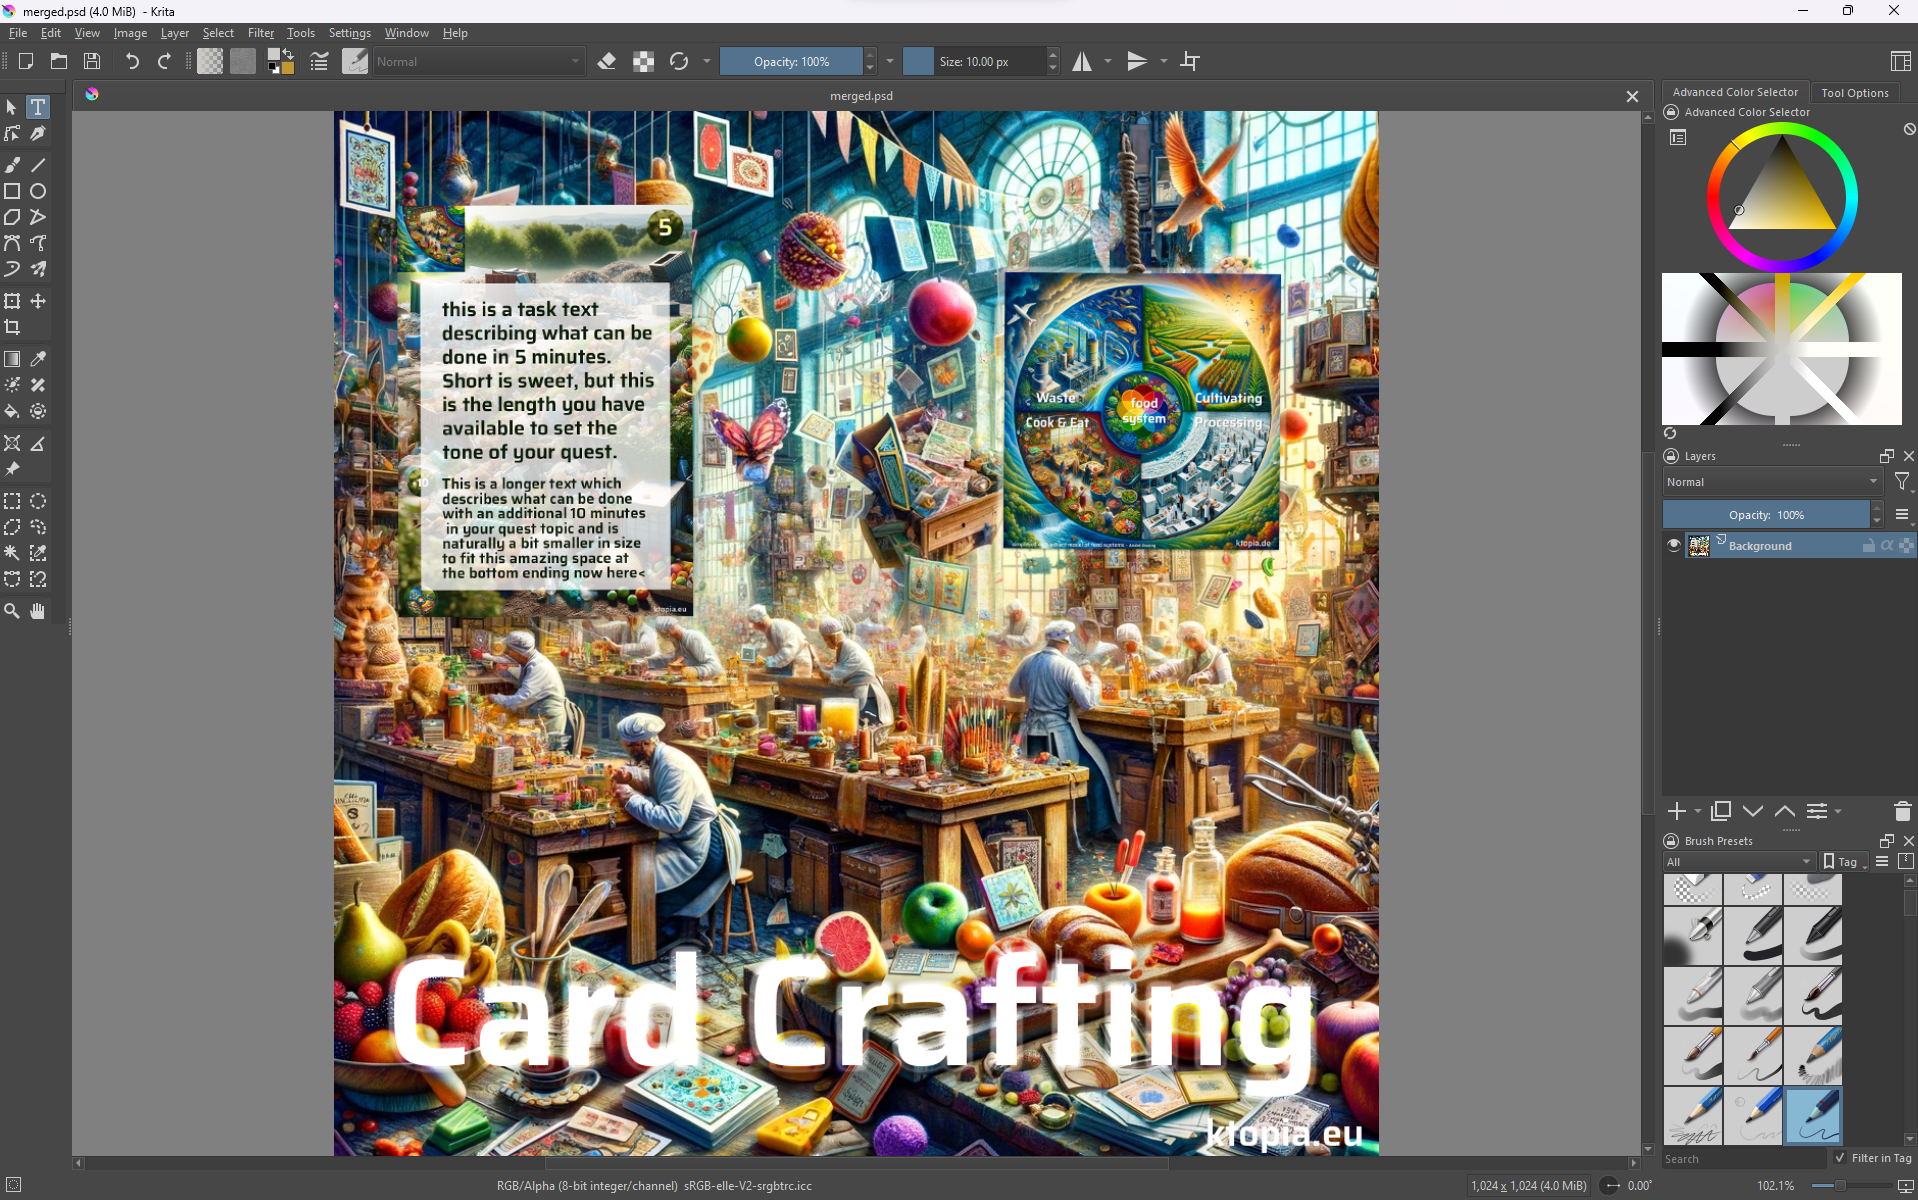
Task: Select the Rectangular Selection tool
Action: pyautogui.click(x=12, y=501)
